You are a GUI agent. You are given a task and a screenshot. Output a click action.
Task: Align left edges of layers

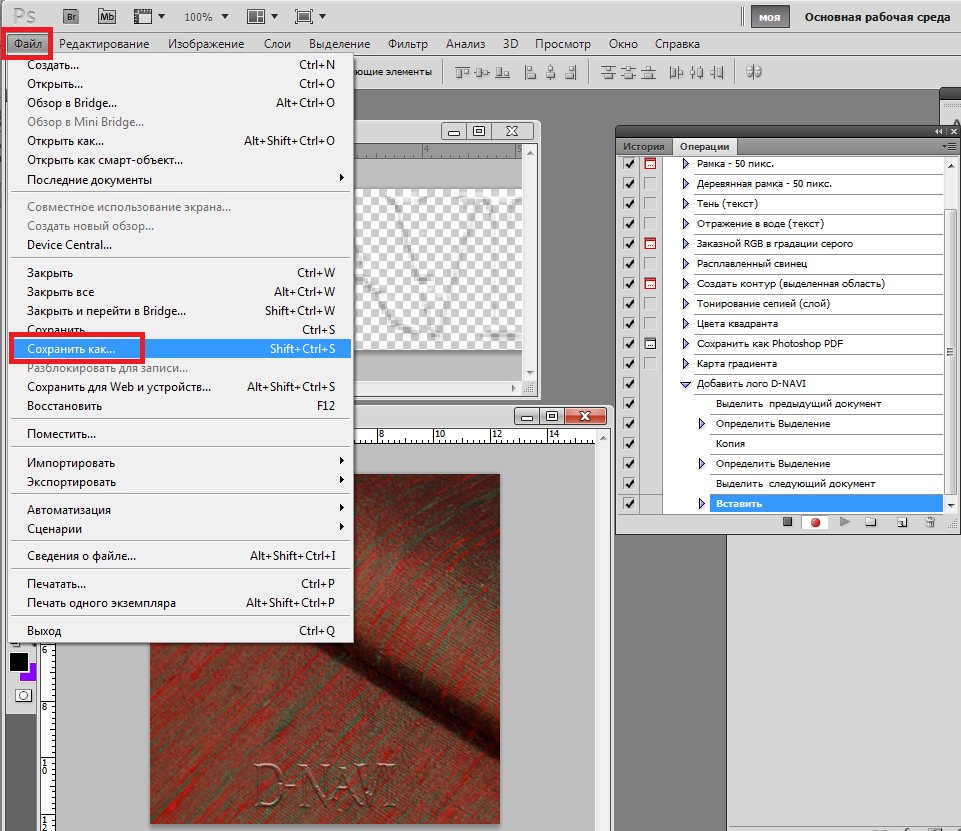tap(531, 72)
